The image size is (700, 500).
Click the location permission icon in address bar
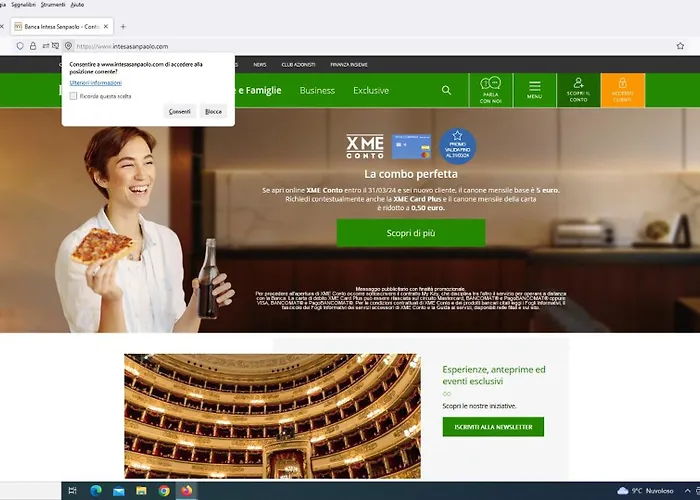68,46
